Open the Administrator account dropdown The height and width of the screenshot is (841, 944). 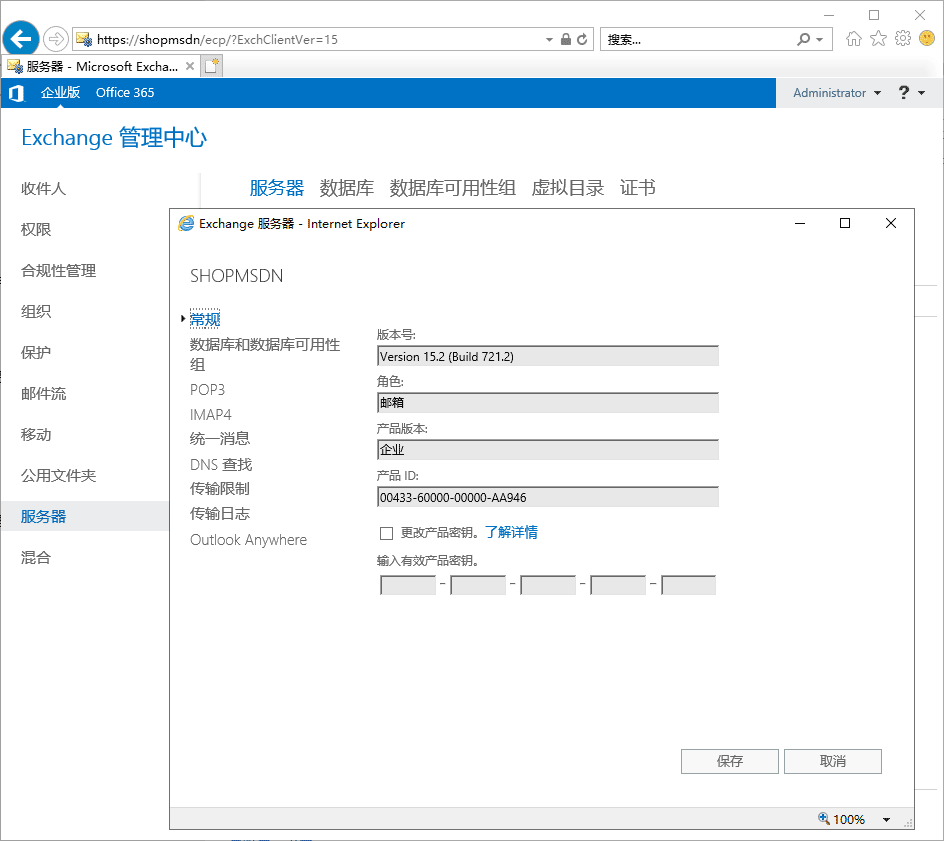click(x=837, y=93)
